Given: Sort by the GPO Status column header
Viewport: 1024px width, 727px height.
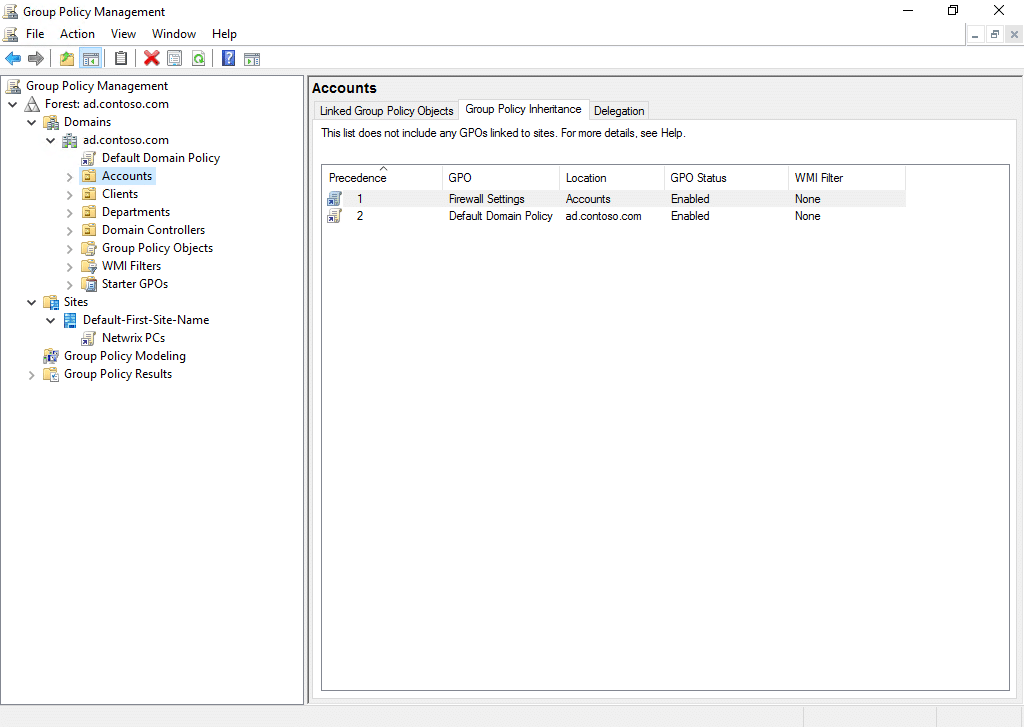Looking at the screenshot, I should (x=726, y=178).
